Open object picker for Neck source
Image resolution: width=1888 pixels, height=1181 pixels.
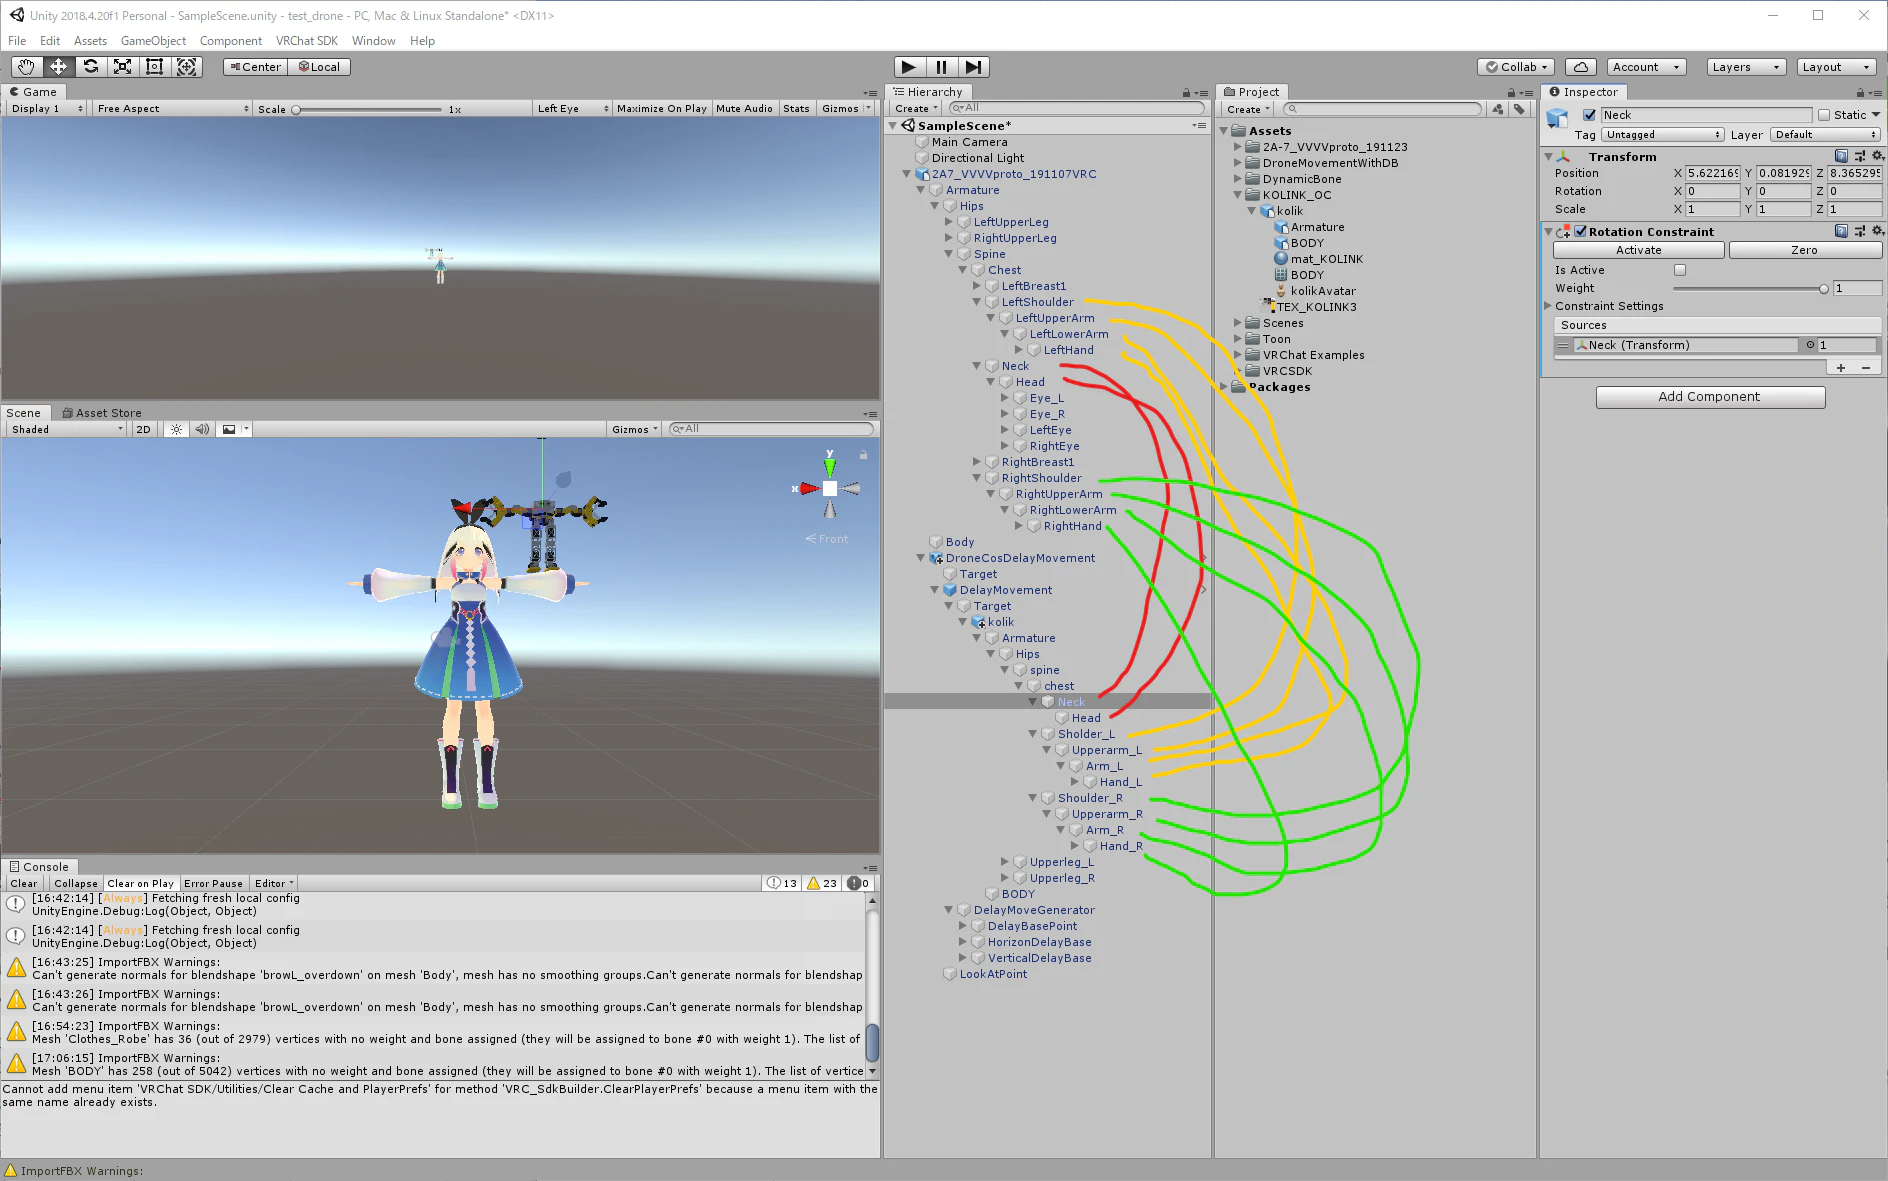(x=1810, y=345)
